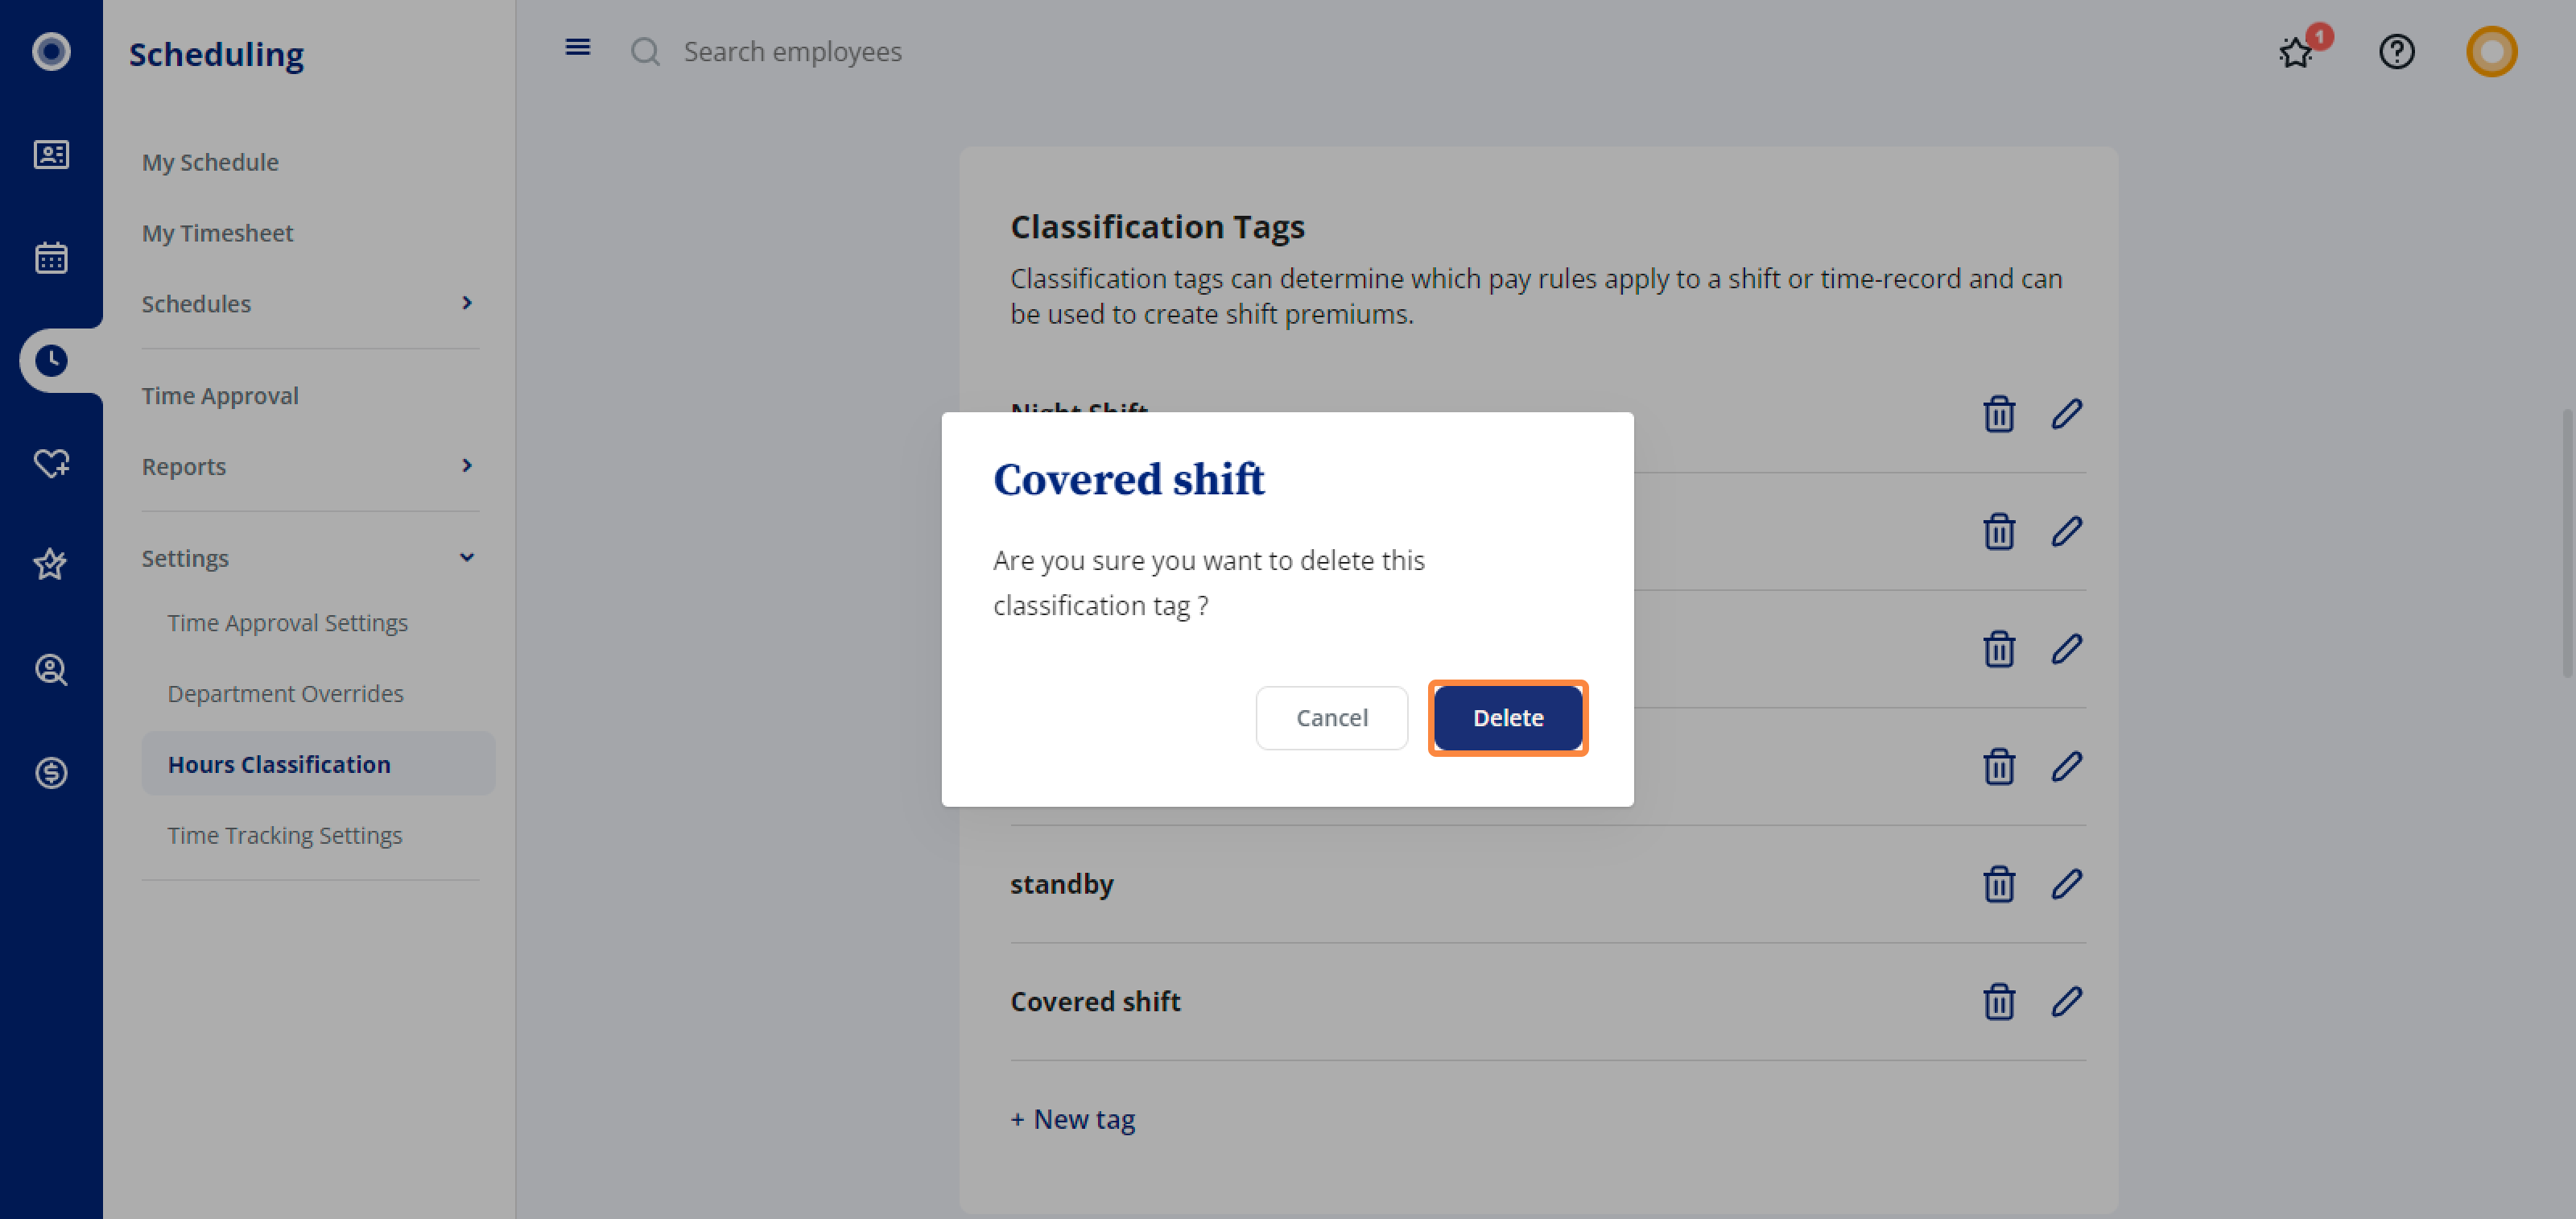Collapse the Settings section chevron
This screenshot has height=1219, width=2576.
[466, 558]
